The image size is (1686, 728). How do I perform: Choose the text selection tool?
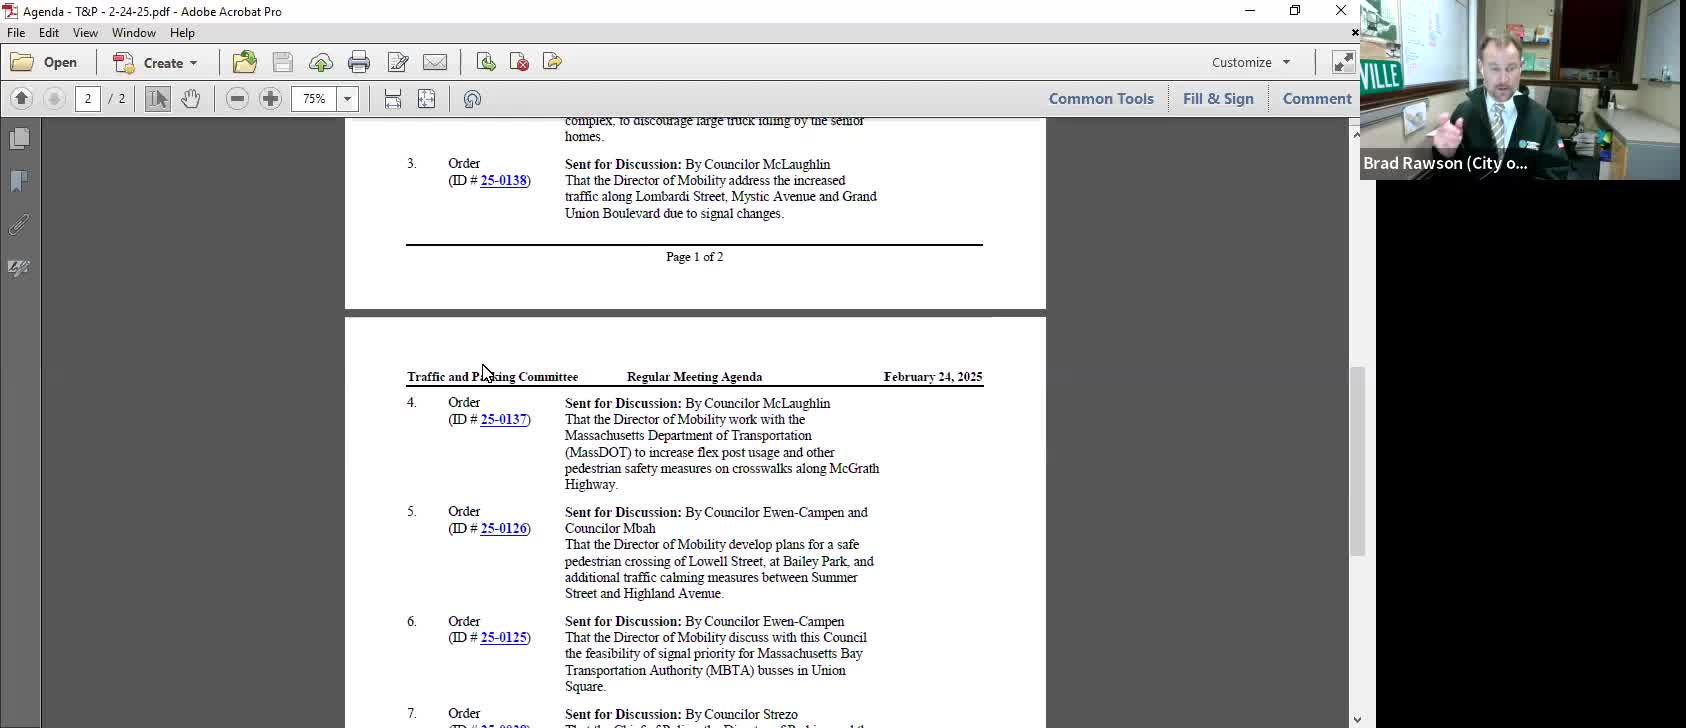158,99
